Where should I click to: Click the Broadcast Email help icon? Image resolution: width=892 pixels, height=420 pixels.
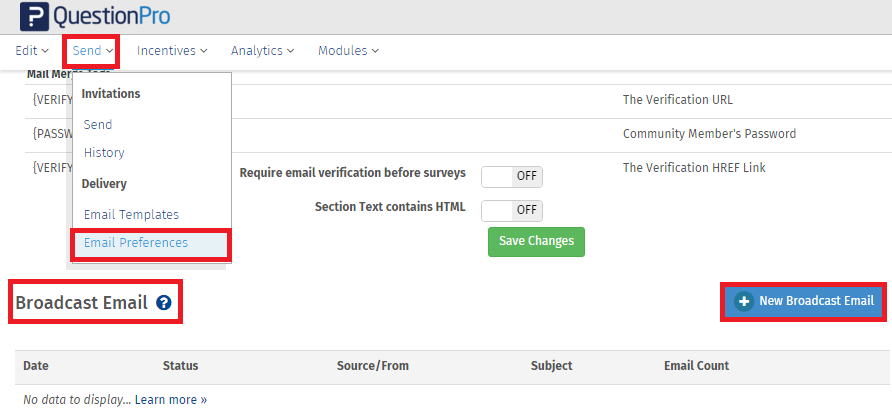(x=164, y=303)
